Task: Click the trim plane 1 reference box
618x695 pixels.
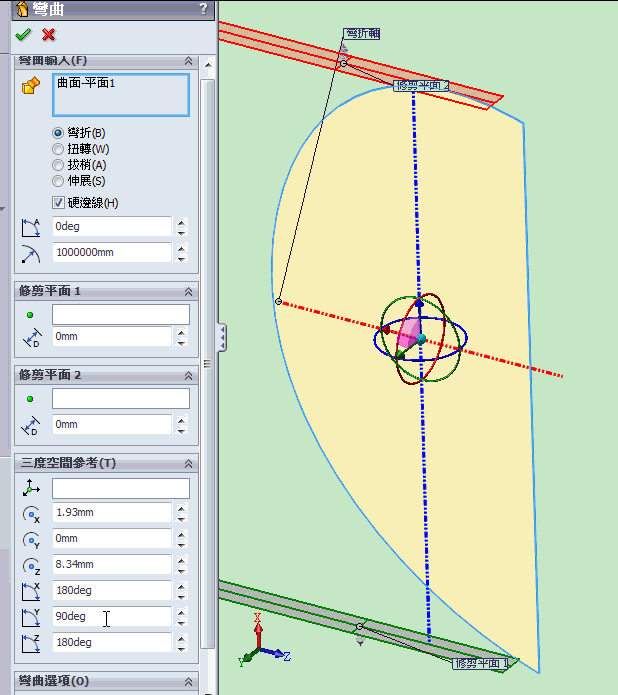Action: click(121, 315)
